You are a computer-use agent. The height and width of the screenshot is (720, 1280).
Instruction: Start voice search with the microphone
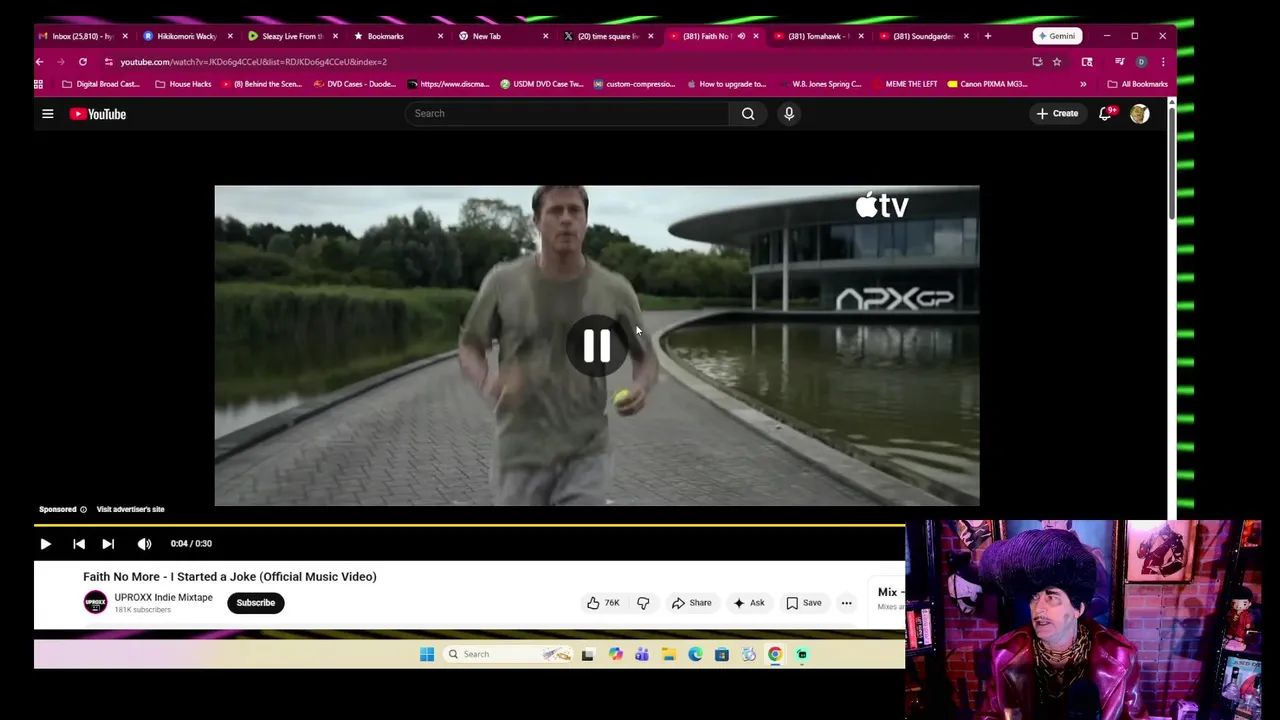pos(789,113)
